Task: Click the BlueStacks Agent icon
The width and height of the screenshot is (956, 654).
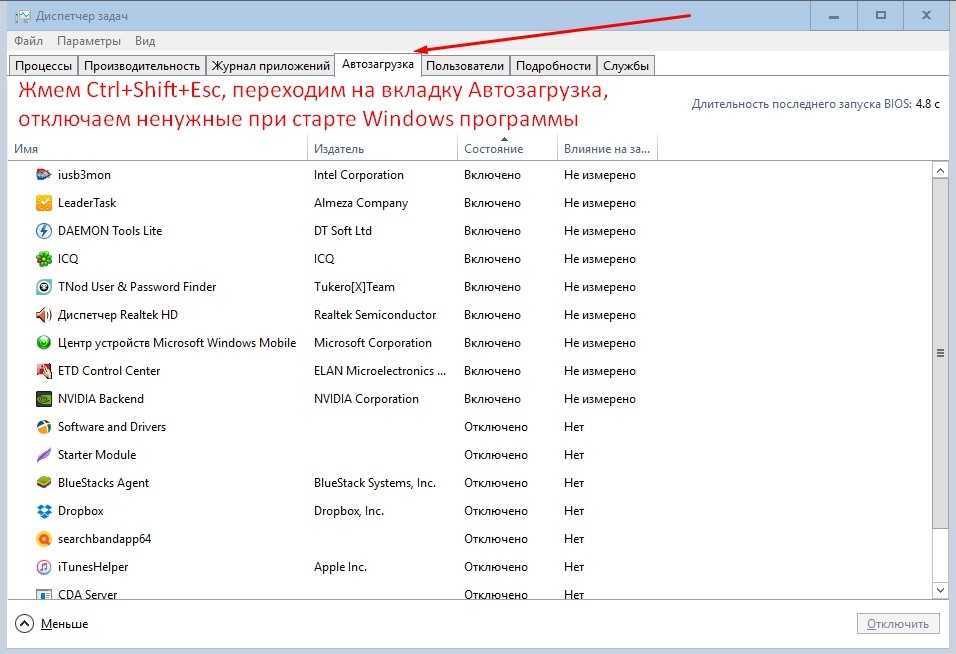Action: tap(43, 483)
